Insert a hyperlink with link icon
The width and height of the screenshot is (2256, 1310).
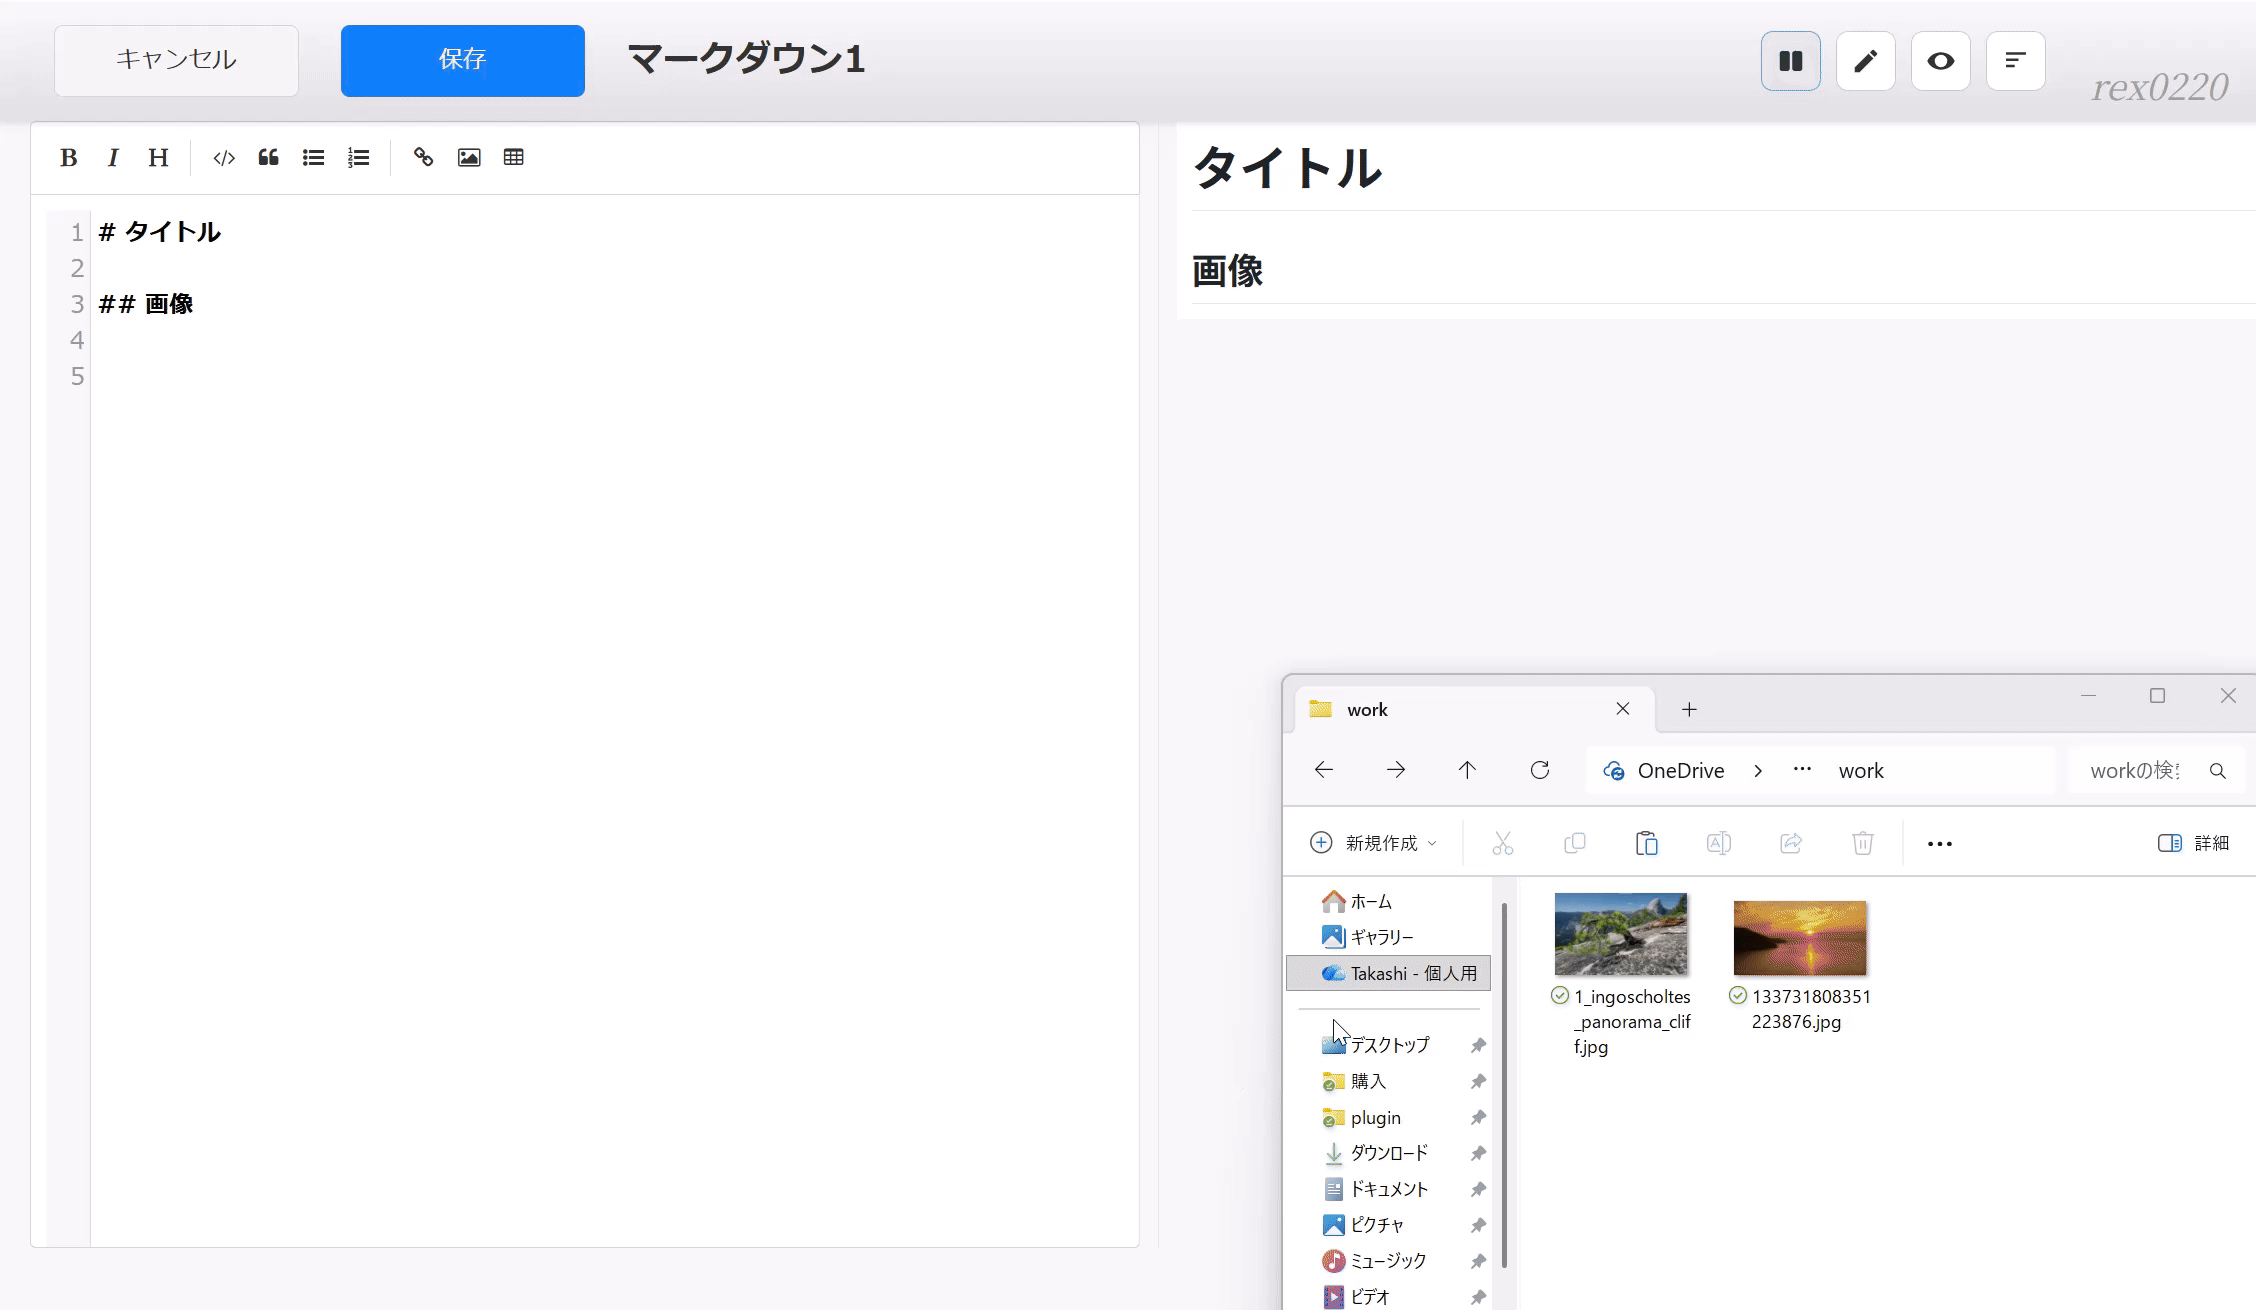(x=423, y=158)
